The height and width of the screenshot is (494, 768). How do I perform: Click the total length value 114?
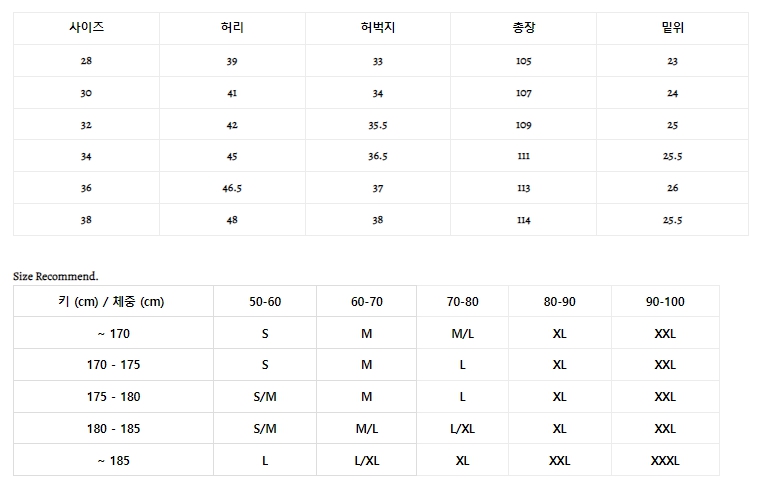524,220
